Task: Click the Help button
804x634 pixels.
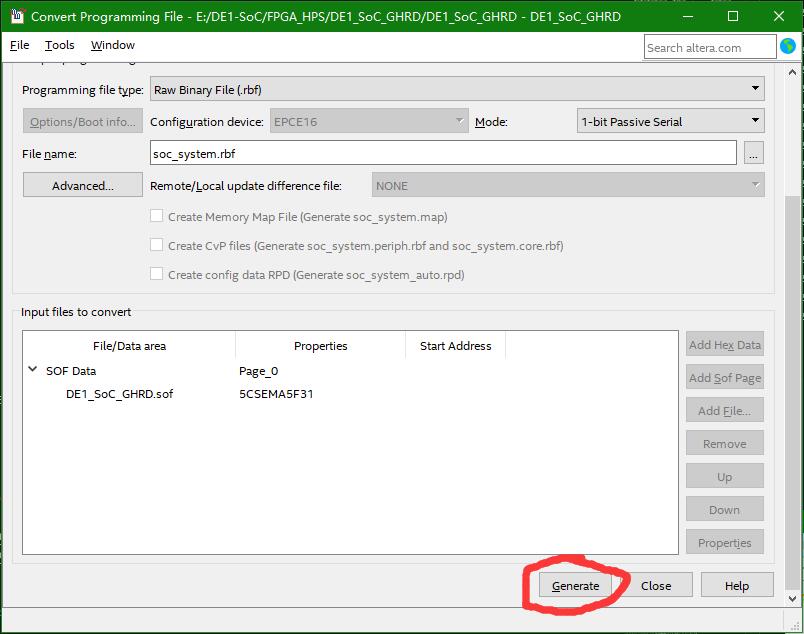Action: 737,585
